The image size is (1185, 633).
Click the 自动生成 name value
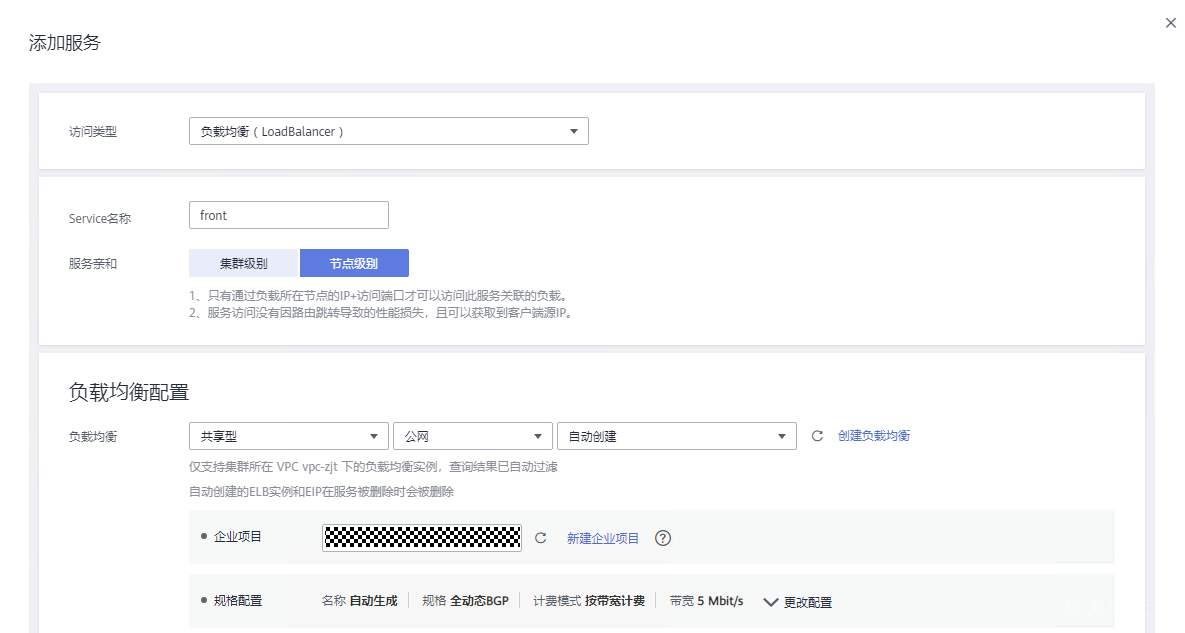(x=373, y=601)
